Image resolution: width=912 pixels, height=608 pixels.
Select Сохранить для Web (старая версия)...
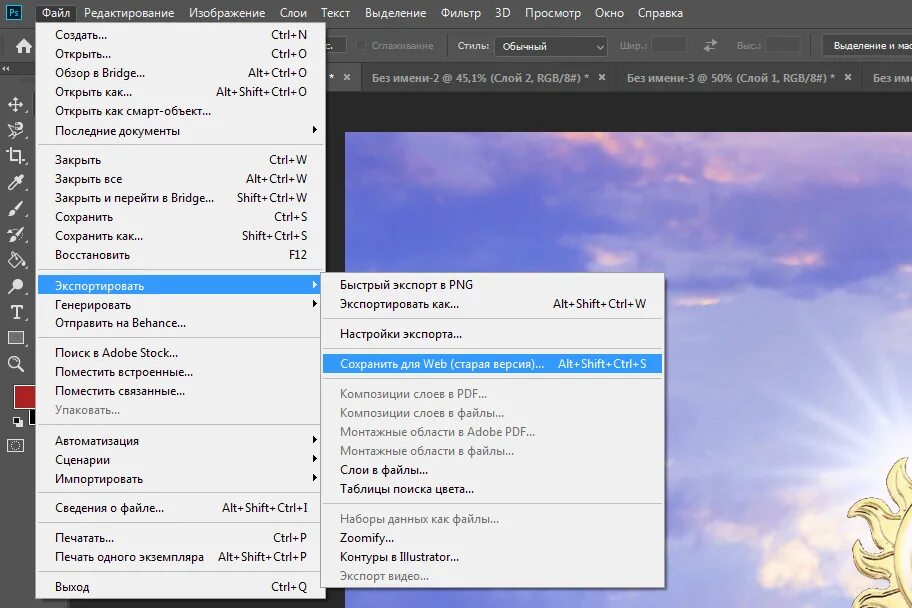pos(493,364)
